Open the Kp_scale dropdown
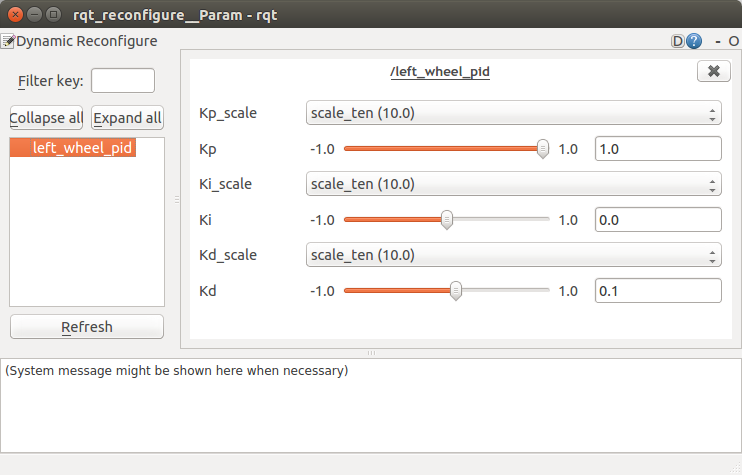This screenshot has height=475, width=742. pyautogui.click(x=513, y=113)
